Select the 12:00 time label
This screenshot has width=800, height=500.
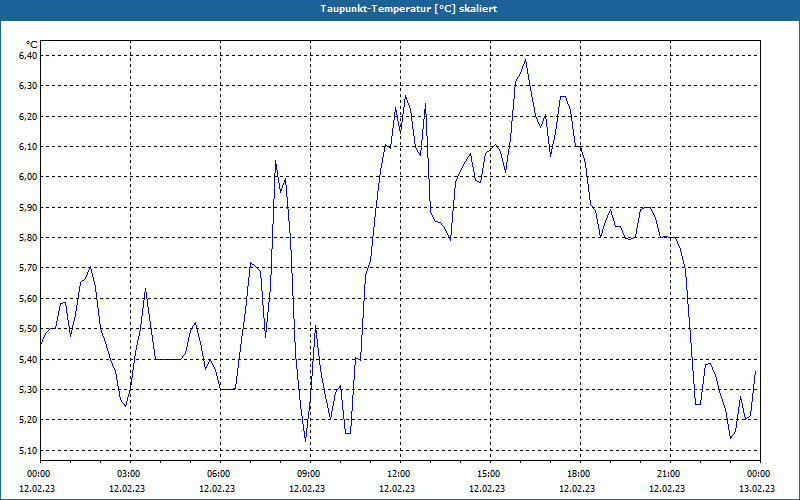[400, 474]
